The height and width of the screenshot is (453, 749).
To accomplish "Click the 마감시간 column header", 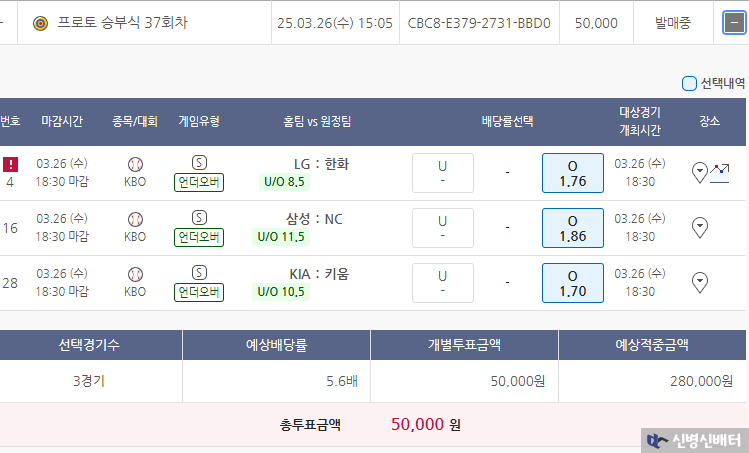I will click(62, 121).
